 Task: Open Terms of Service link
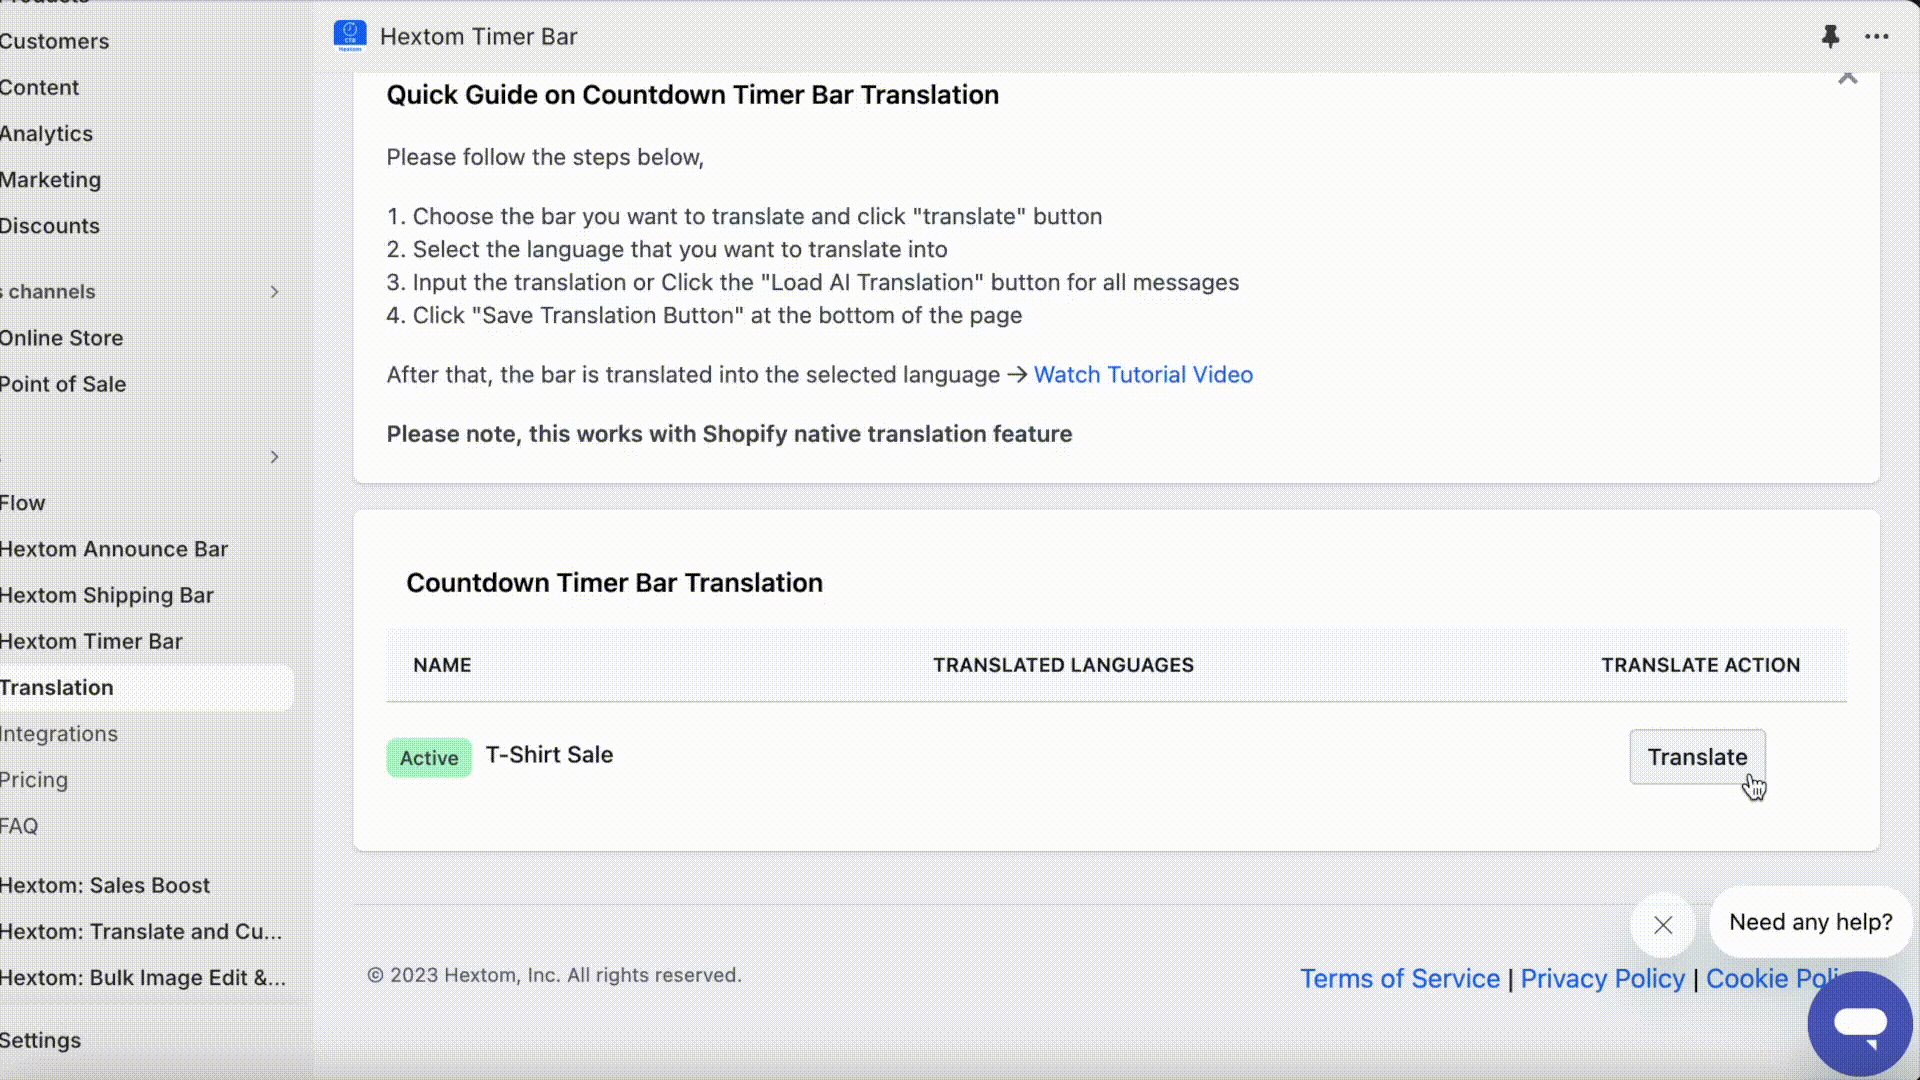pos(1400,979)
